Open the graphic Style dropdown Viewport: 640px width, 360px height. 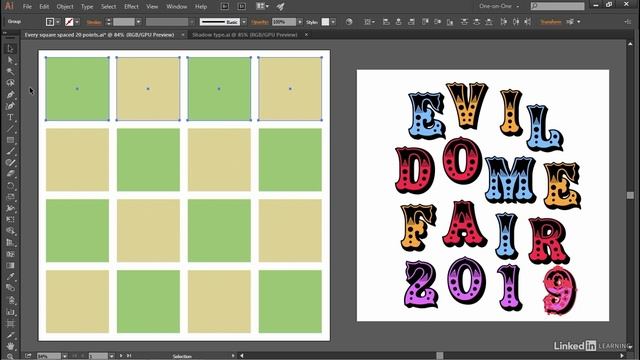click(333, 22)
